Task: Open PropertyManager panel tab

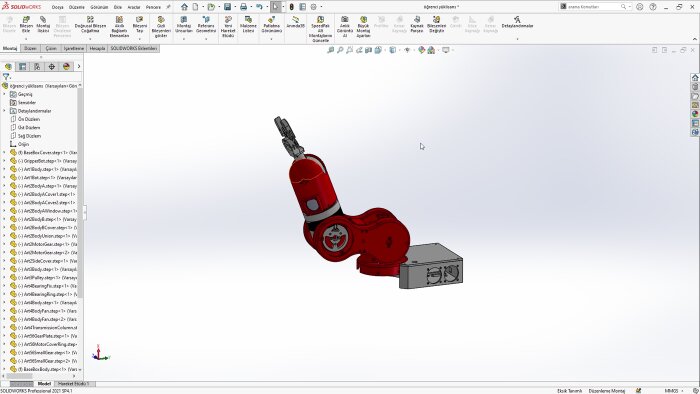Action: [x=22, y=66]
